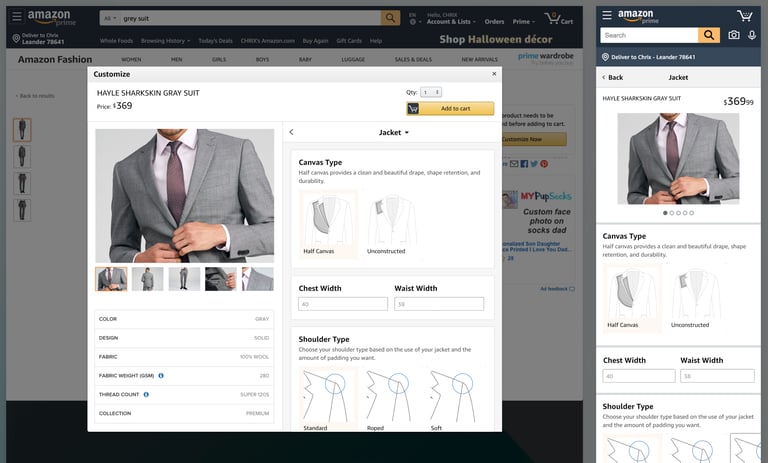Go Back in mobile view
Screen dimensions: 768x463
(x=612, y=77)
